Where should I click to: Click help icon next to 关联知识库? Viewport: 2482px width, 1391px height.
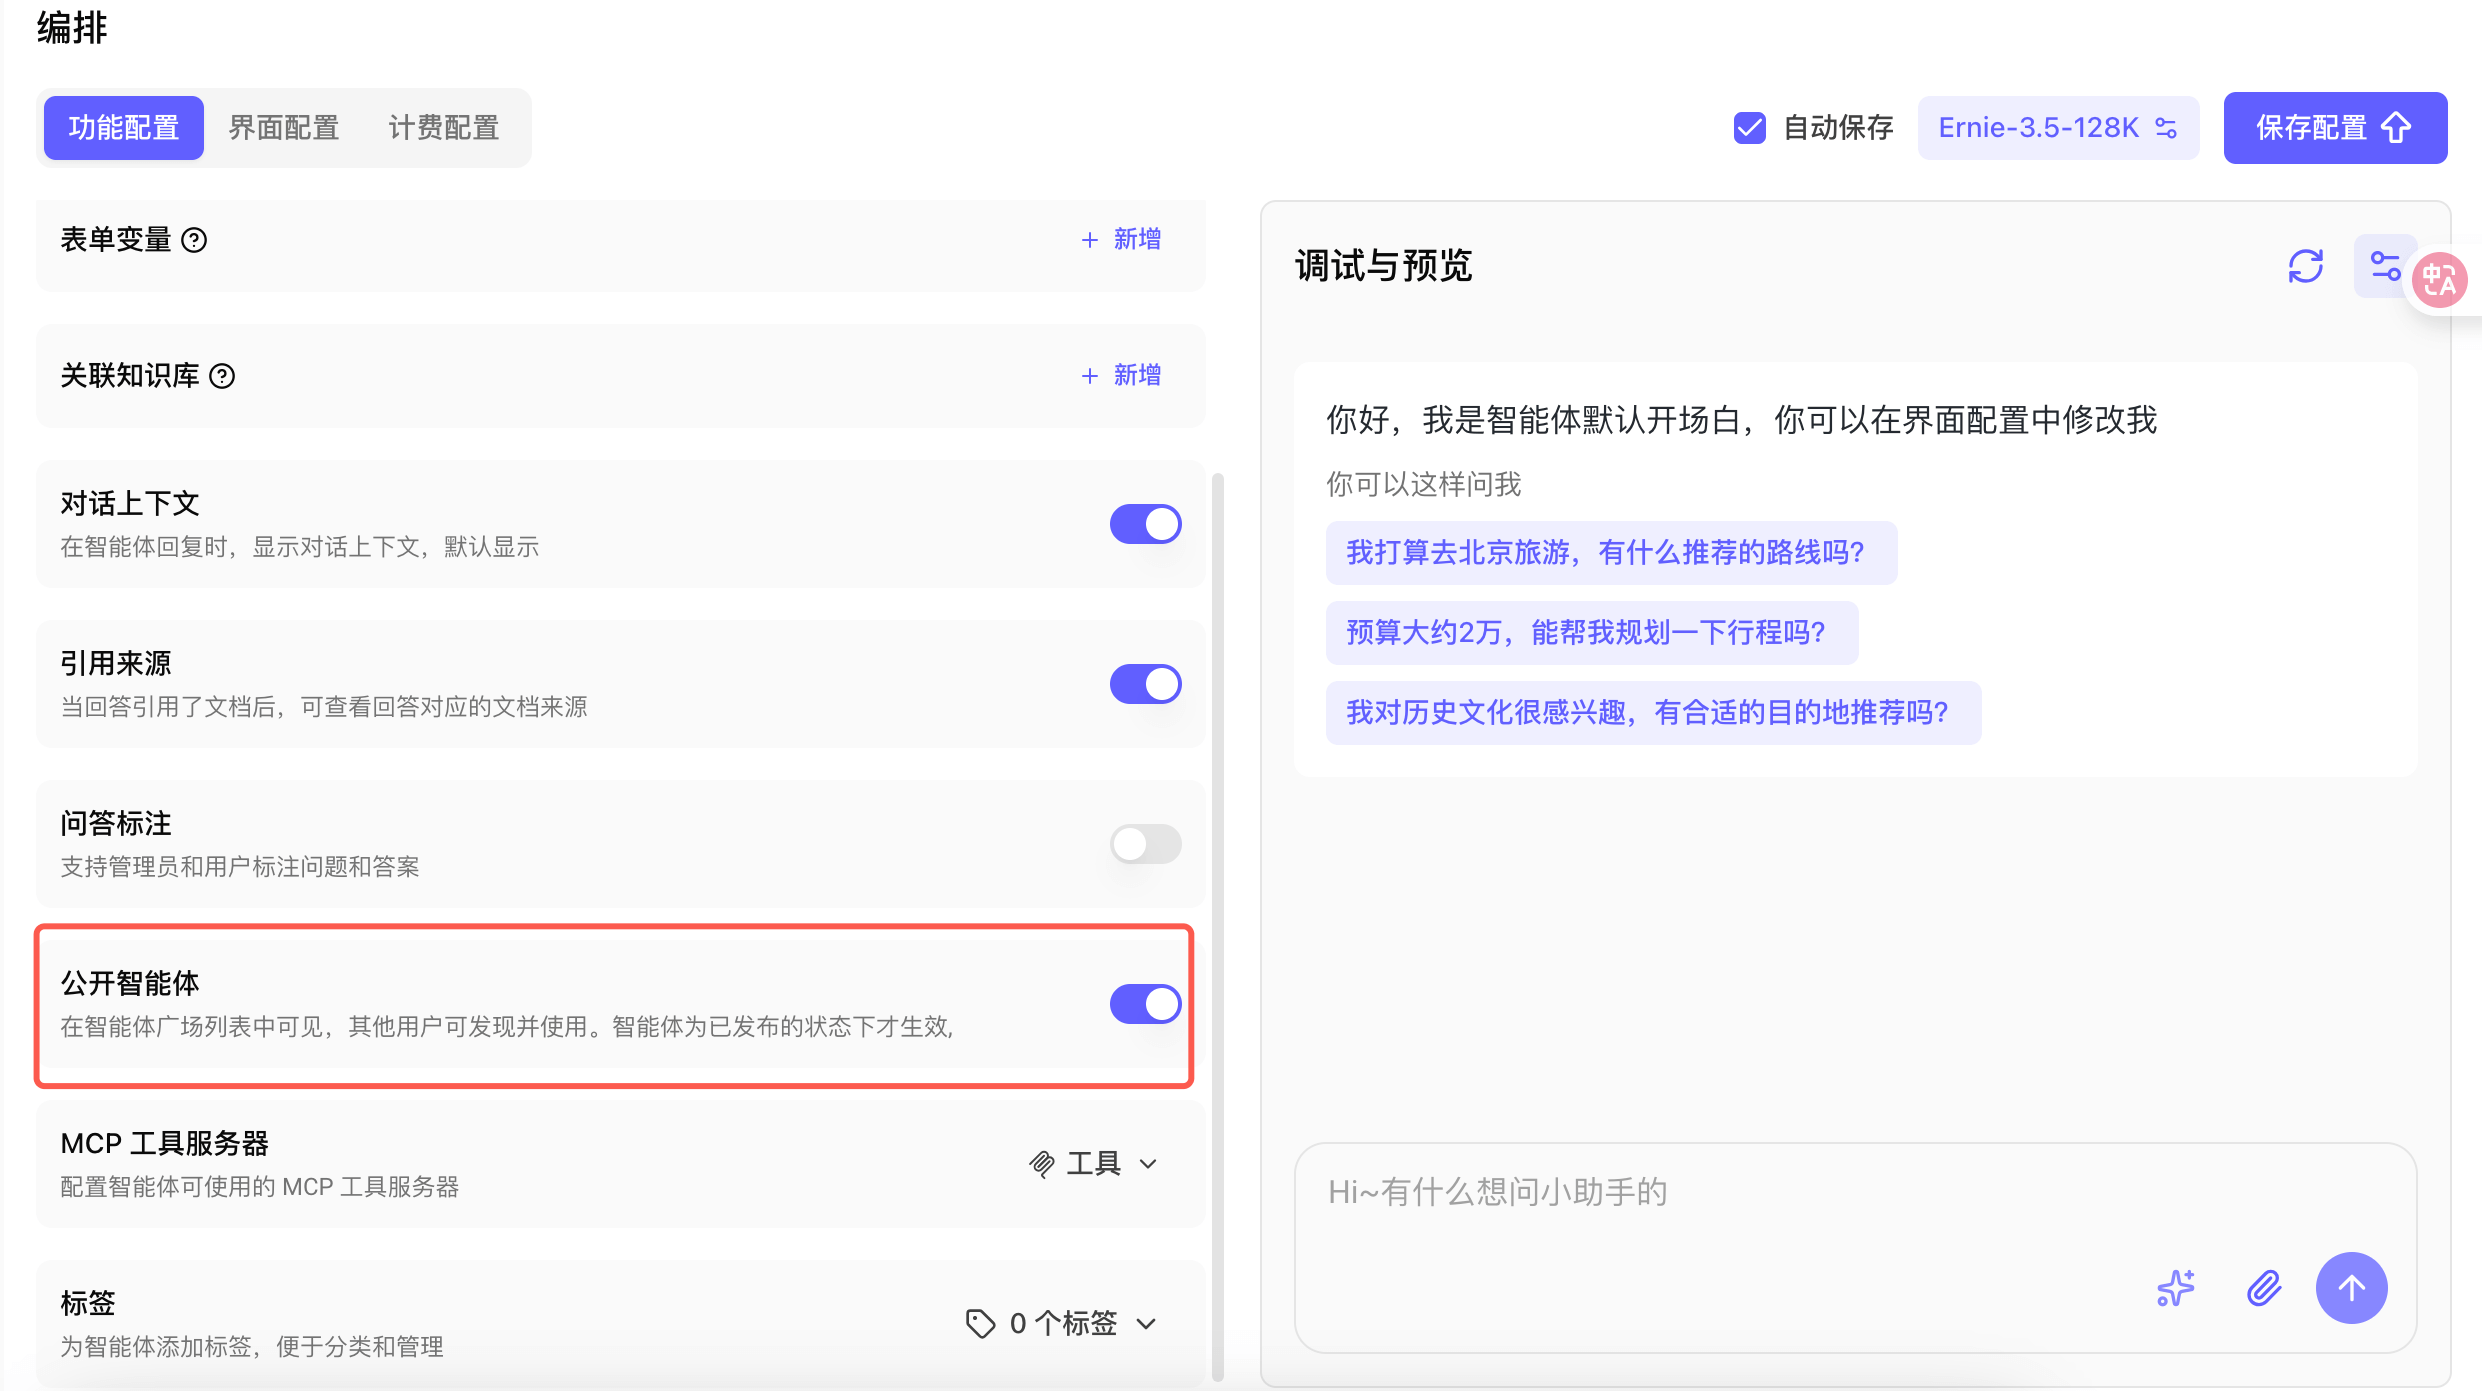(222, 376)
